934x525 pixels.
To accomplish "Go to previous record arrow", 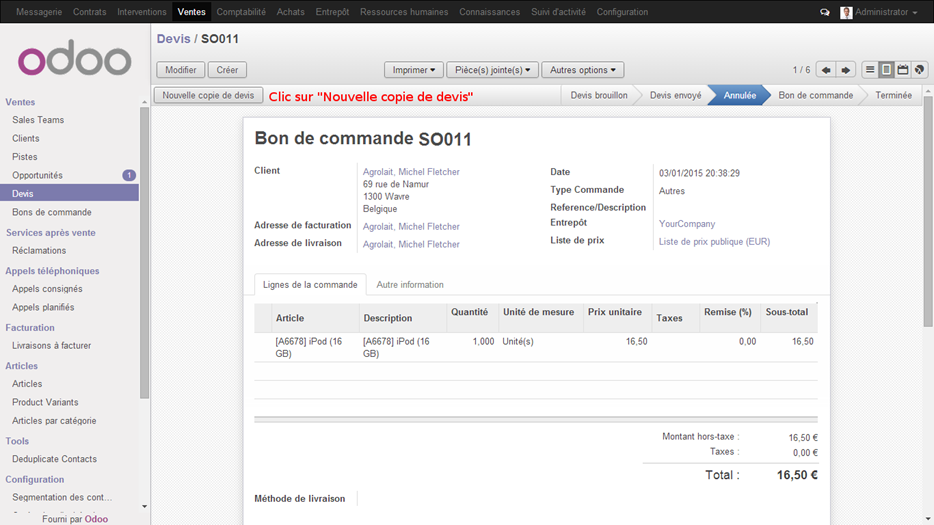I will (x=826, y=70).
